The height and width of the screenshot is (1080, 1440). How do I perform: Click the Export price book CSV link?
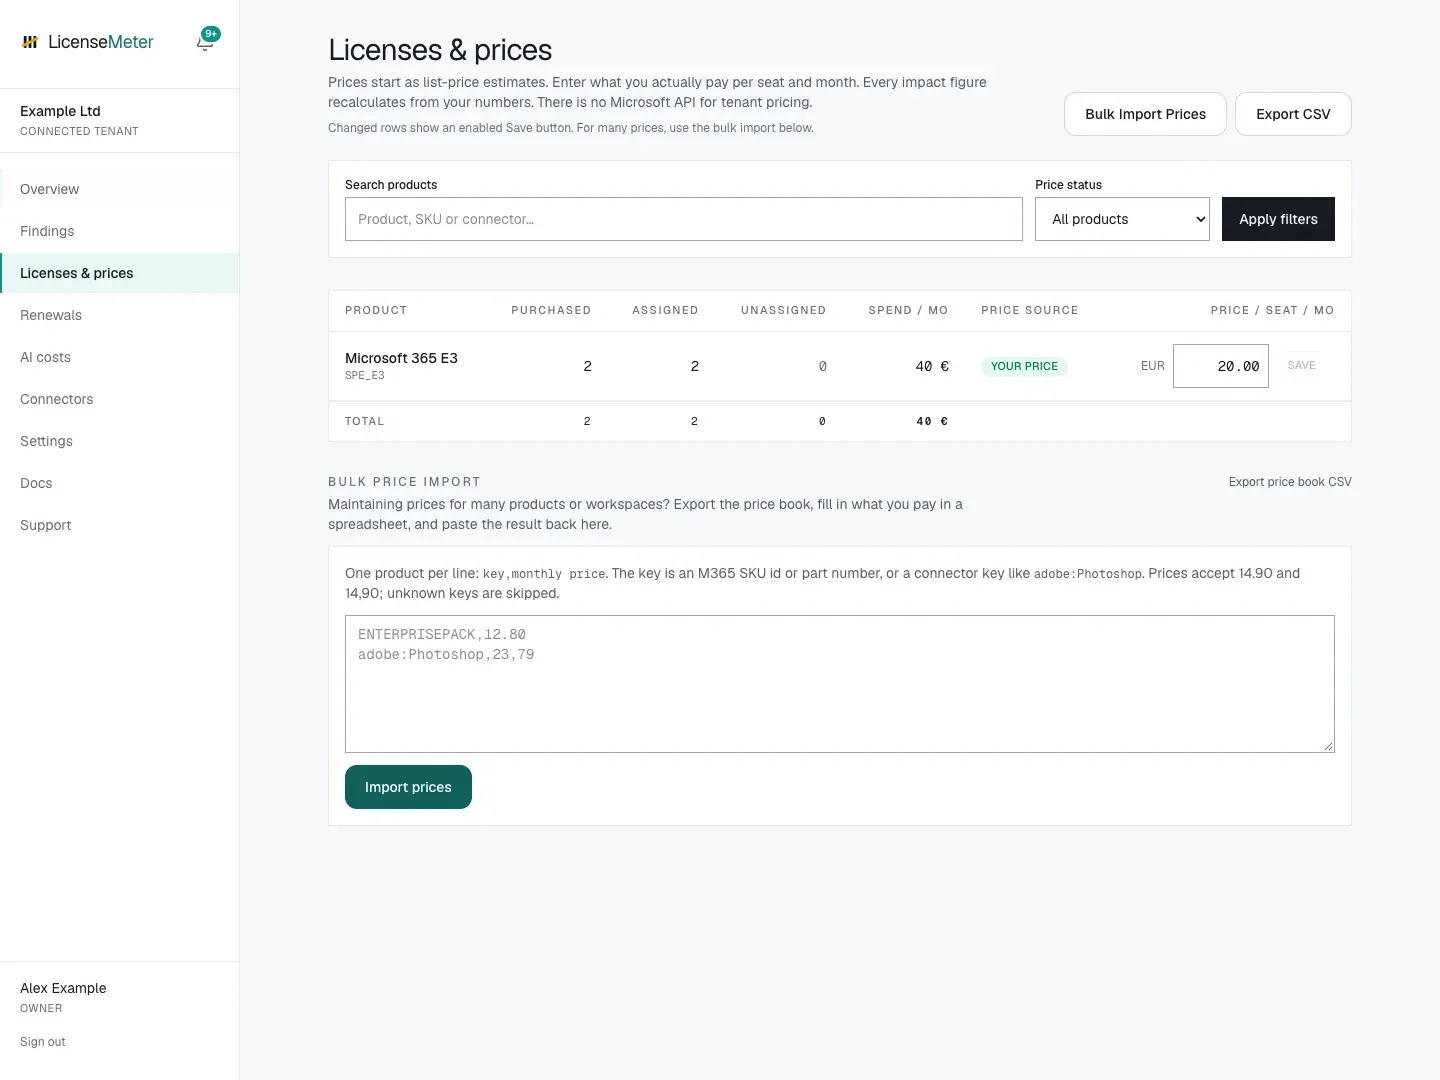(1290, 482)
